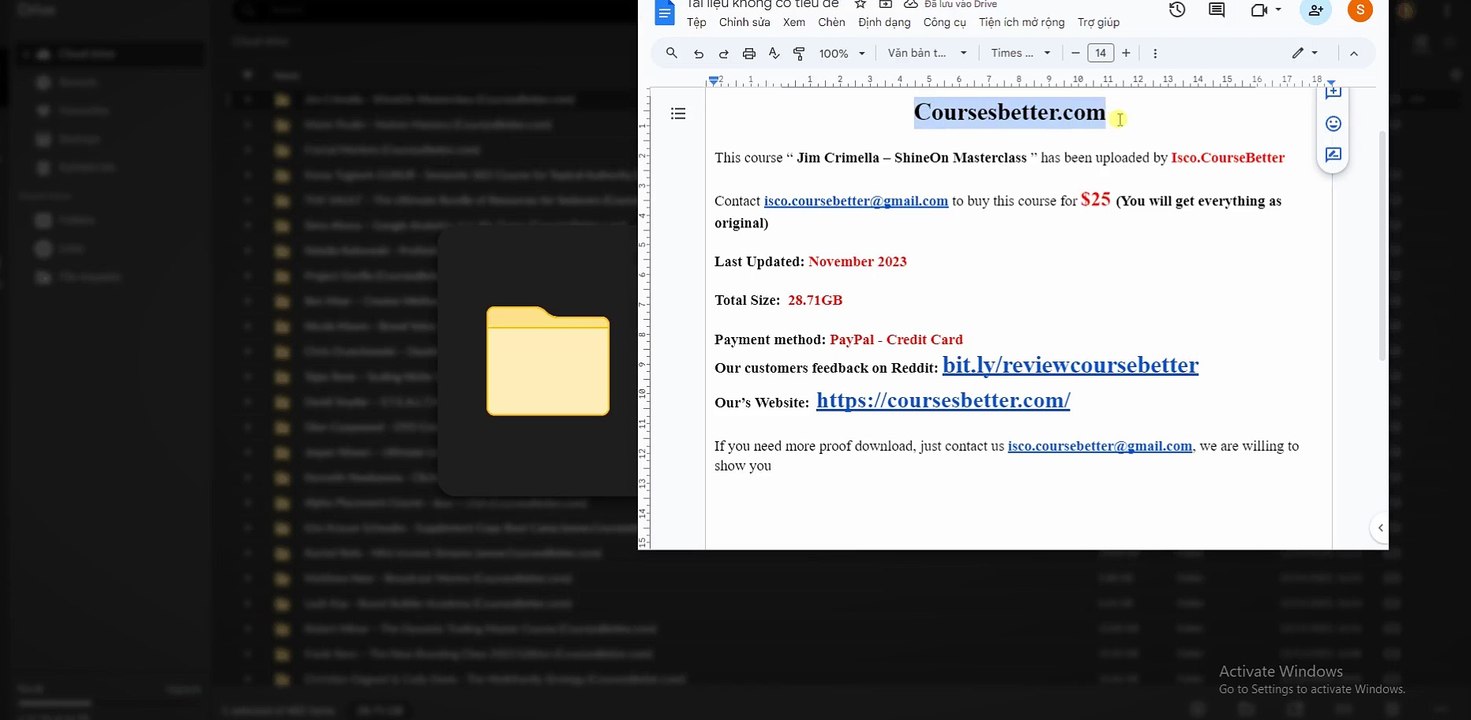This screenshot has height=720, width=1471.
Task: Open the Chèn menu
Action: (831, 22)
